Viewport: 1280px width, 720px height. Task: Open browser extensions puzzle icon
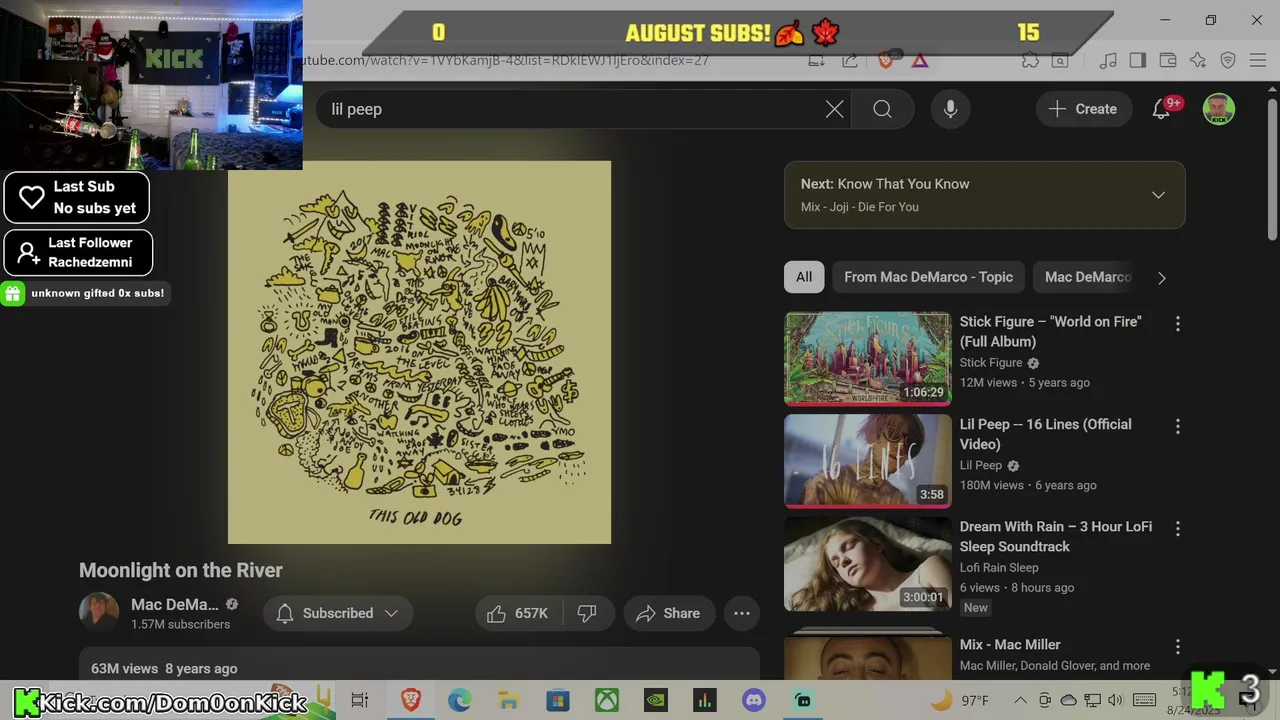(1030, 61)
